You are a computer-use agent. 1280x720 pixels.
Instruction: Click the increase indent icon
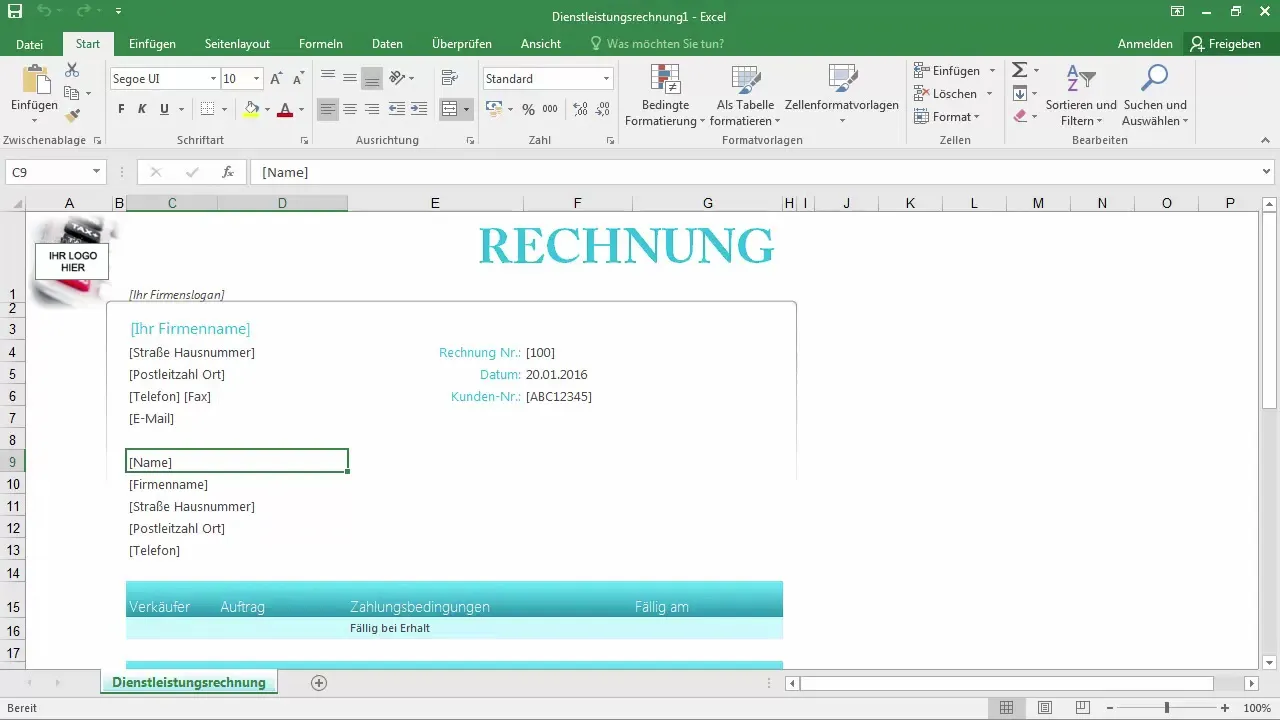pyautogui.click(x=419, y=109)
